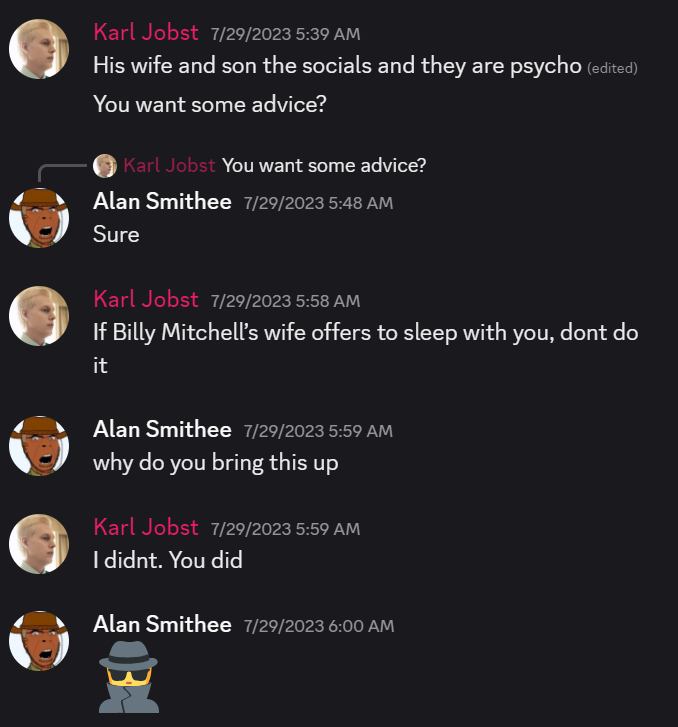Image resolution: width=678 pixels, height=727 pixels.
Task: Click the Alan Smithee username above "Sure"
Action: [162, 201]
